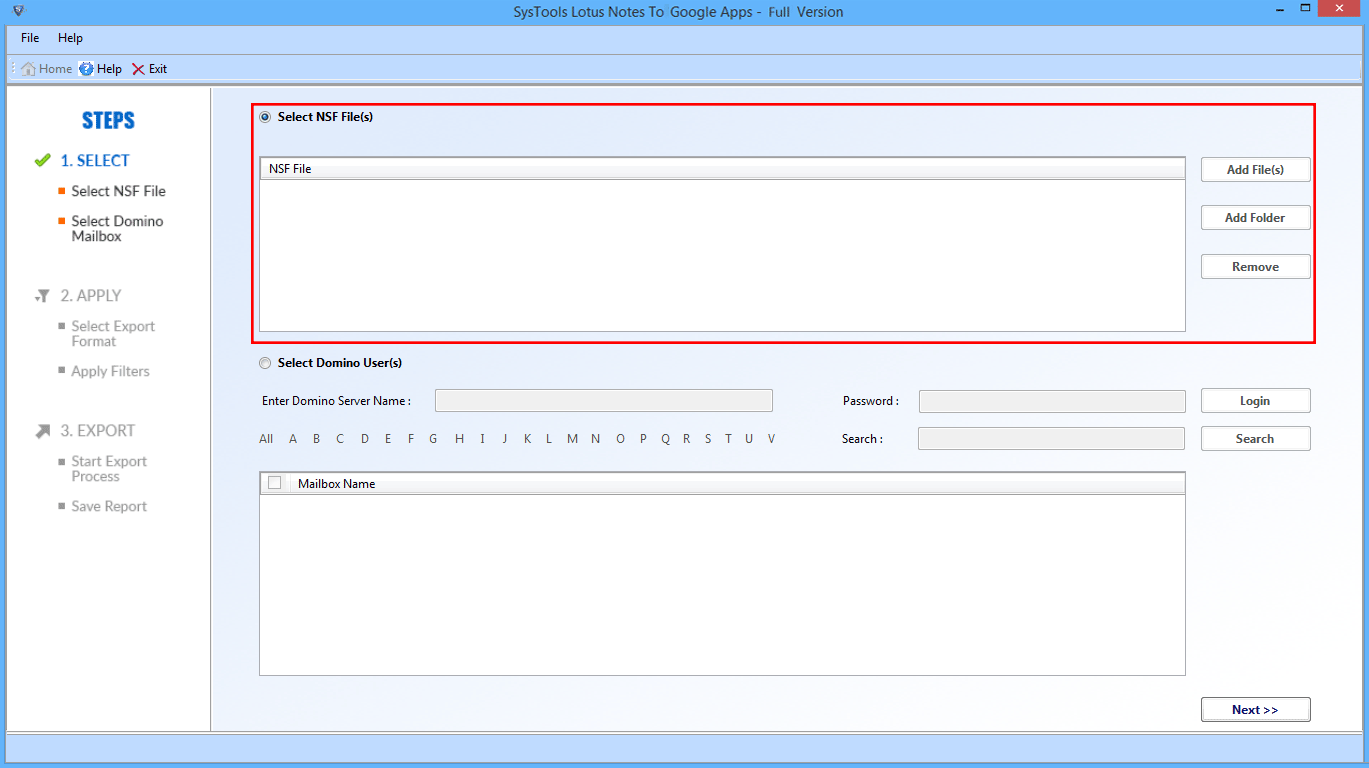Click the arrow icon beside 3. EXPORT

pyautogui.click(x=42, y=431)
